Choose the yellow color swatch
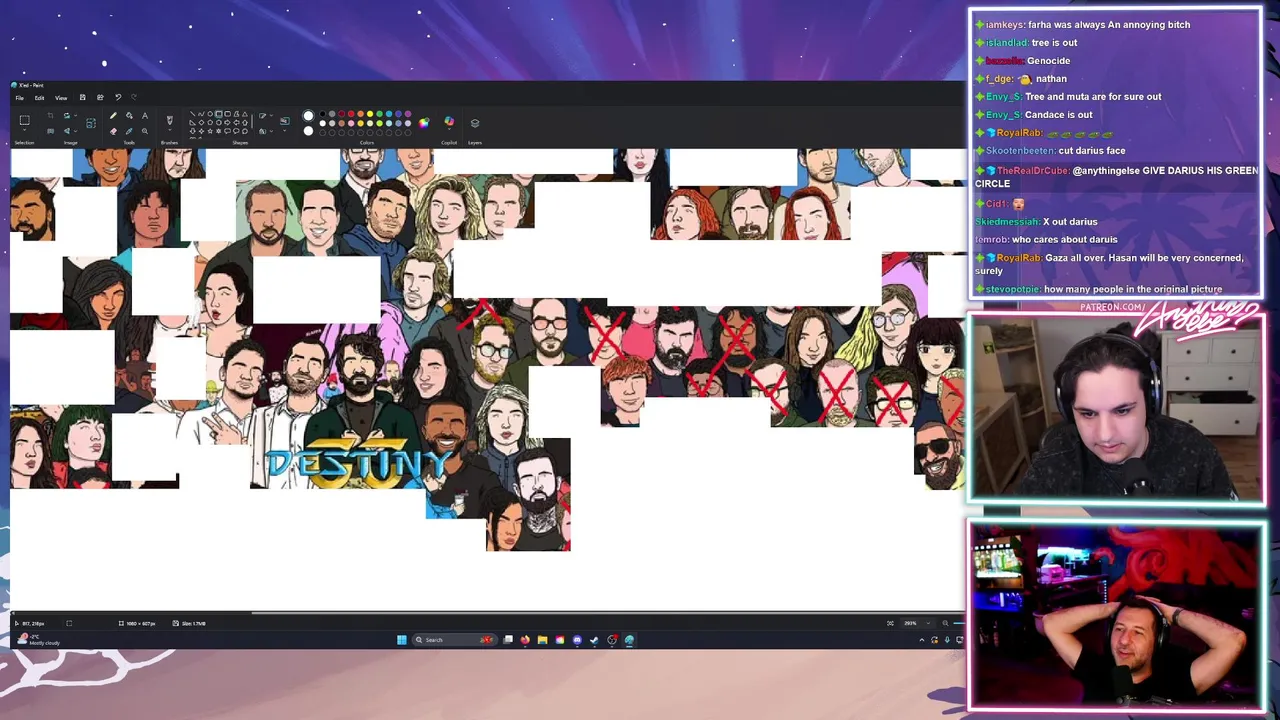The image size is (1280, 720). (x=370, y=114)
